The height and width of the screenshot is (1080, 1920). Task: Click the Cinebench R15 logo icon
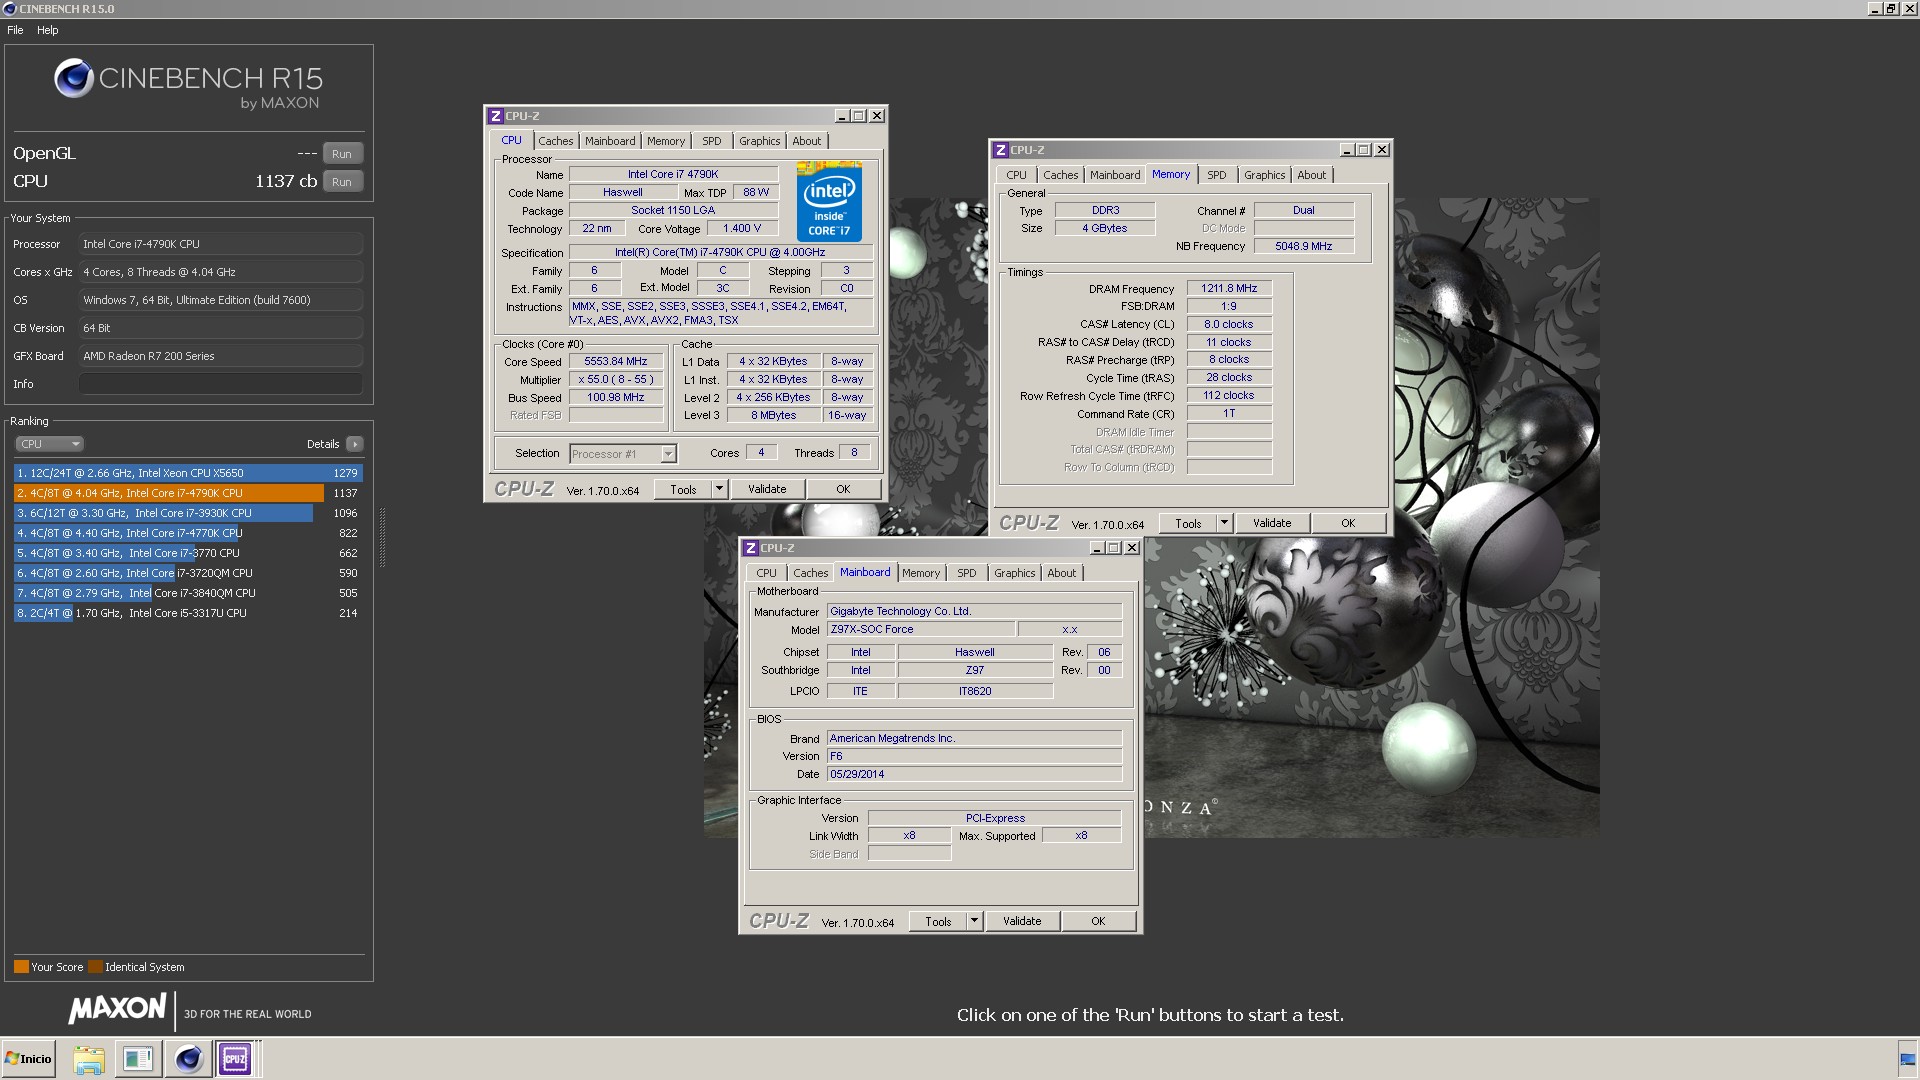click(74, 78)
